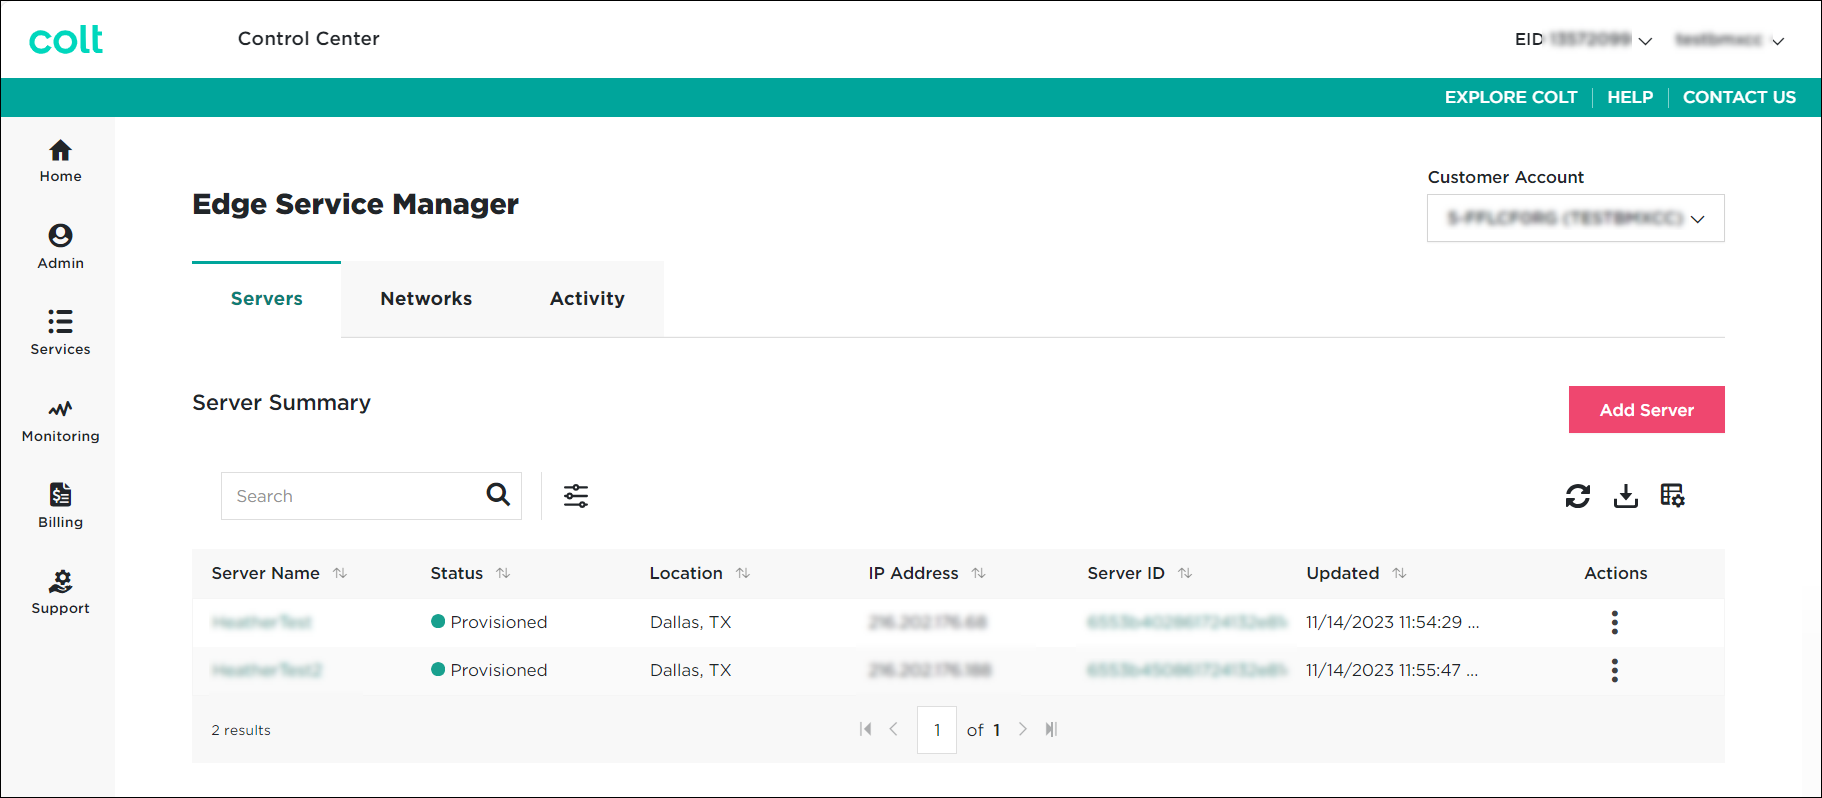Click CONTACT US link
Image resolution: width=1822 pixels, height=798 pixels.
point(1739,97)
